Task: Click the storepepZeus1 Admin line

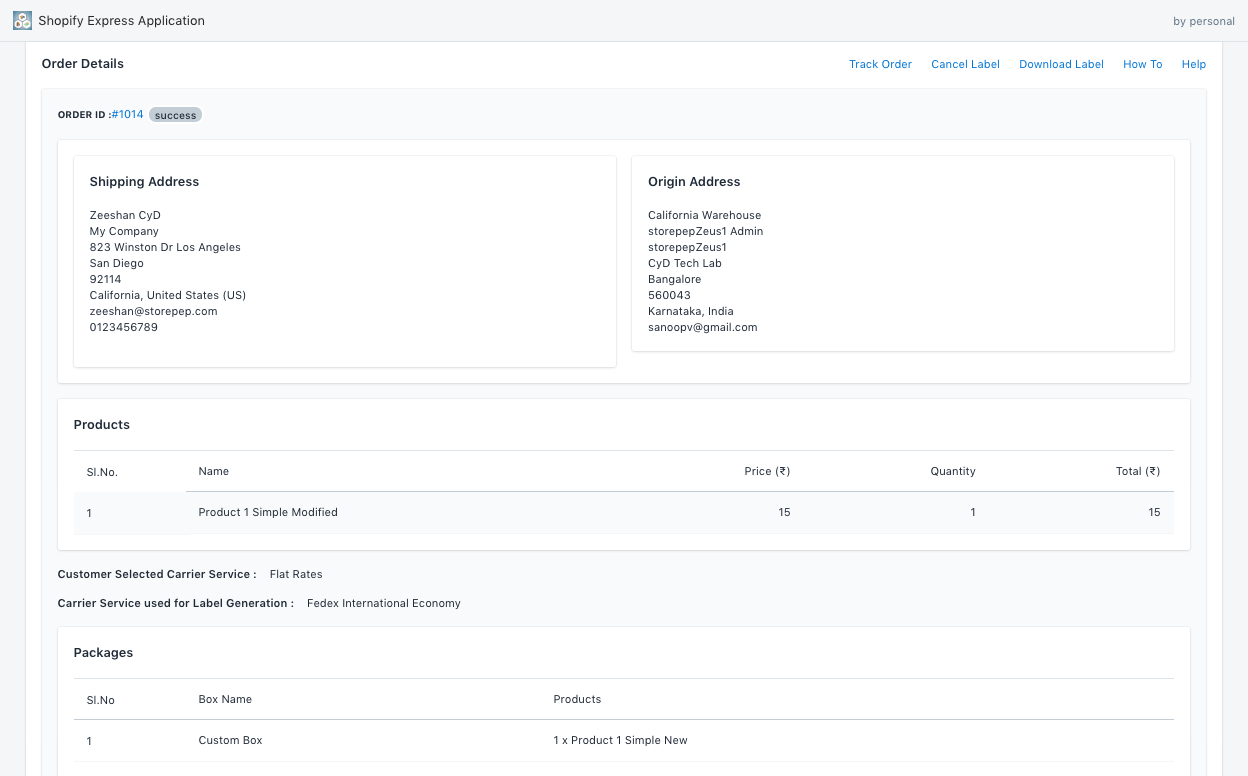Action: point(705,231)
